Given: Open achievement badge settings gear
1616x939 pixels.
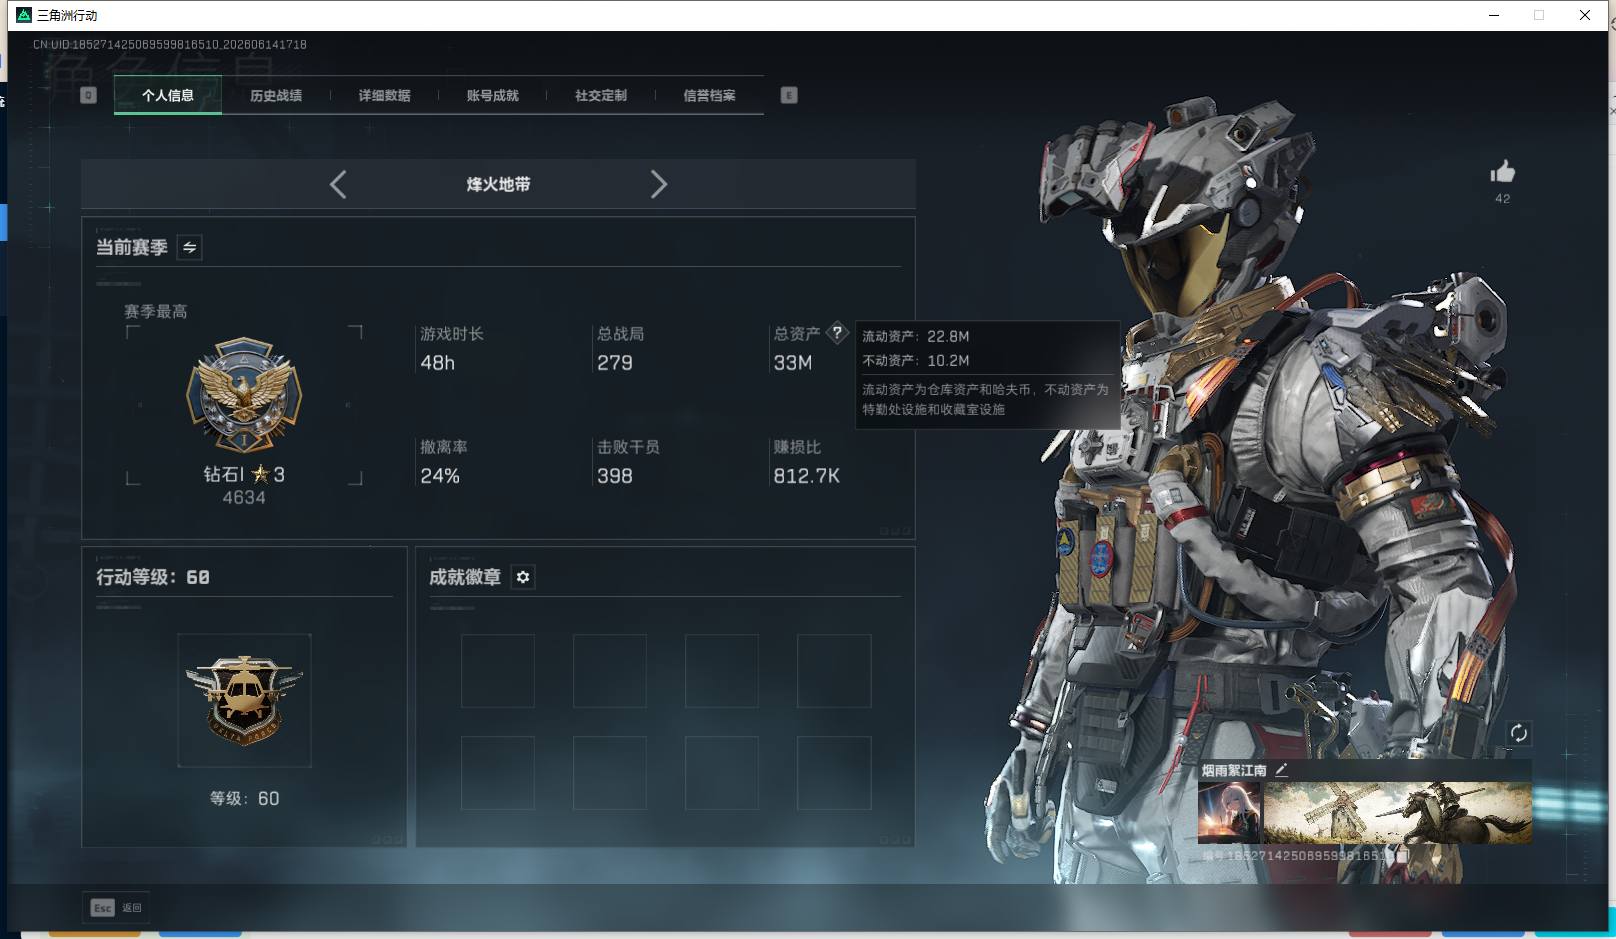Looking at the screenshot, I should click(x=523, y=577).
